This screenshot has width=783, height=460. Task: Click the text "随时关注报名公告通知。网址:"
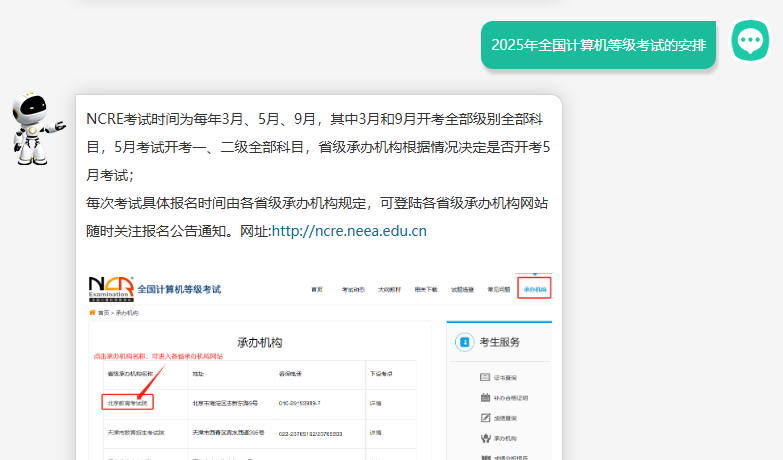179,231
